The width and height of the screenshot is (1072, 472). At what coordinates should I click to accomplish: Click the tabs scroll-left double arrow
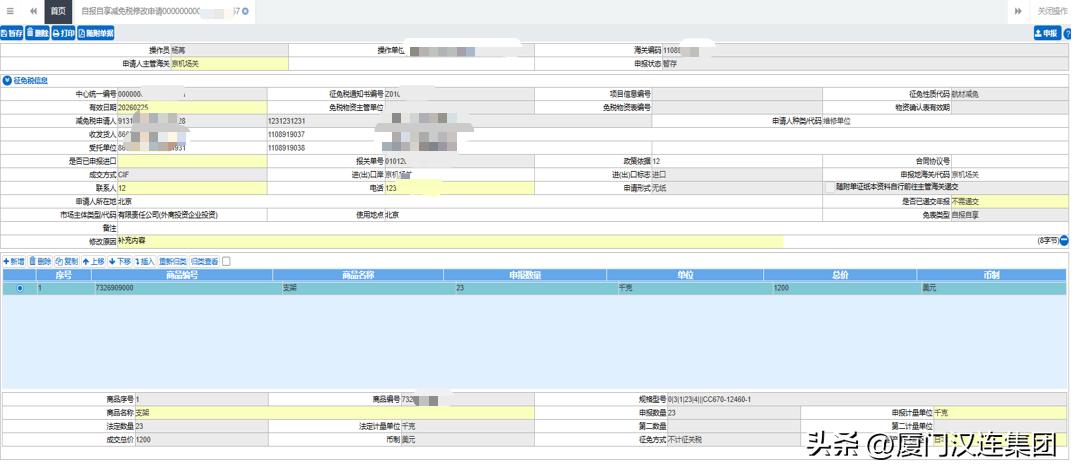pos(34,12)
